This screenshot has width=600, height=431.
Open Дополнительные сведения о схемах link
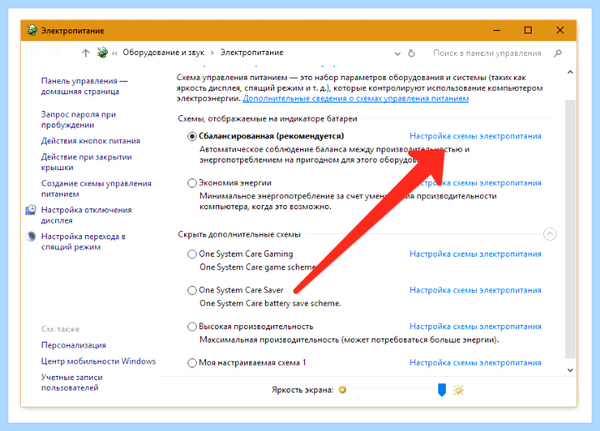click(355, 99)
